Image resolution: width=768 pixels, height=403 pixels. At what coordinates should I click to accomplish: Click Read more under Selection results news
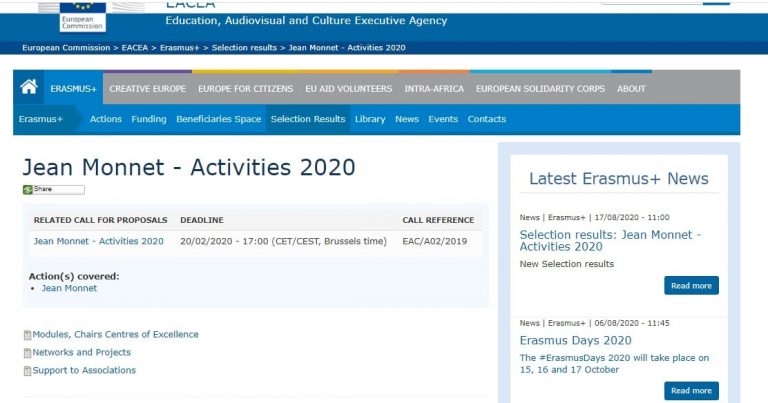[691, 286]
